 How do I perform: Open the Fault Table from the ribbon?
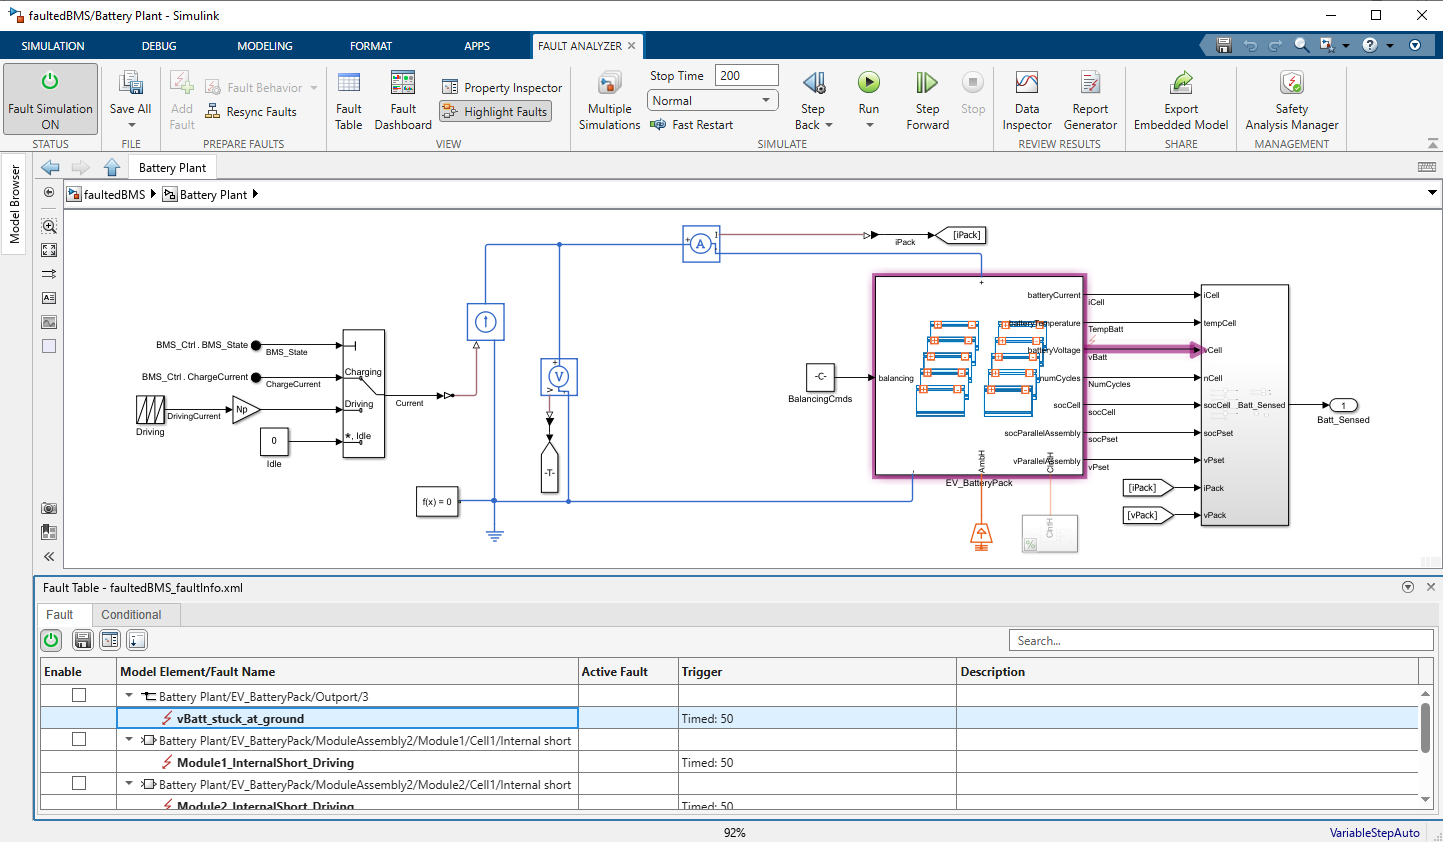[349, 100]
